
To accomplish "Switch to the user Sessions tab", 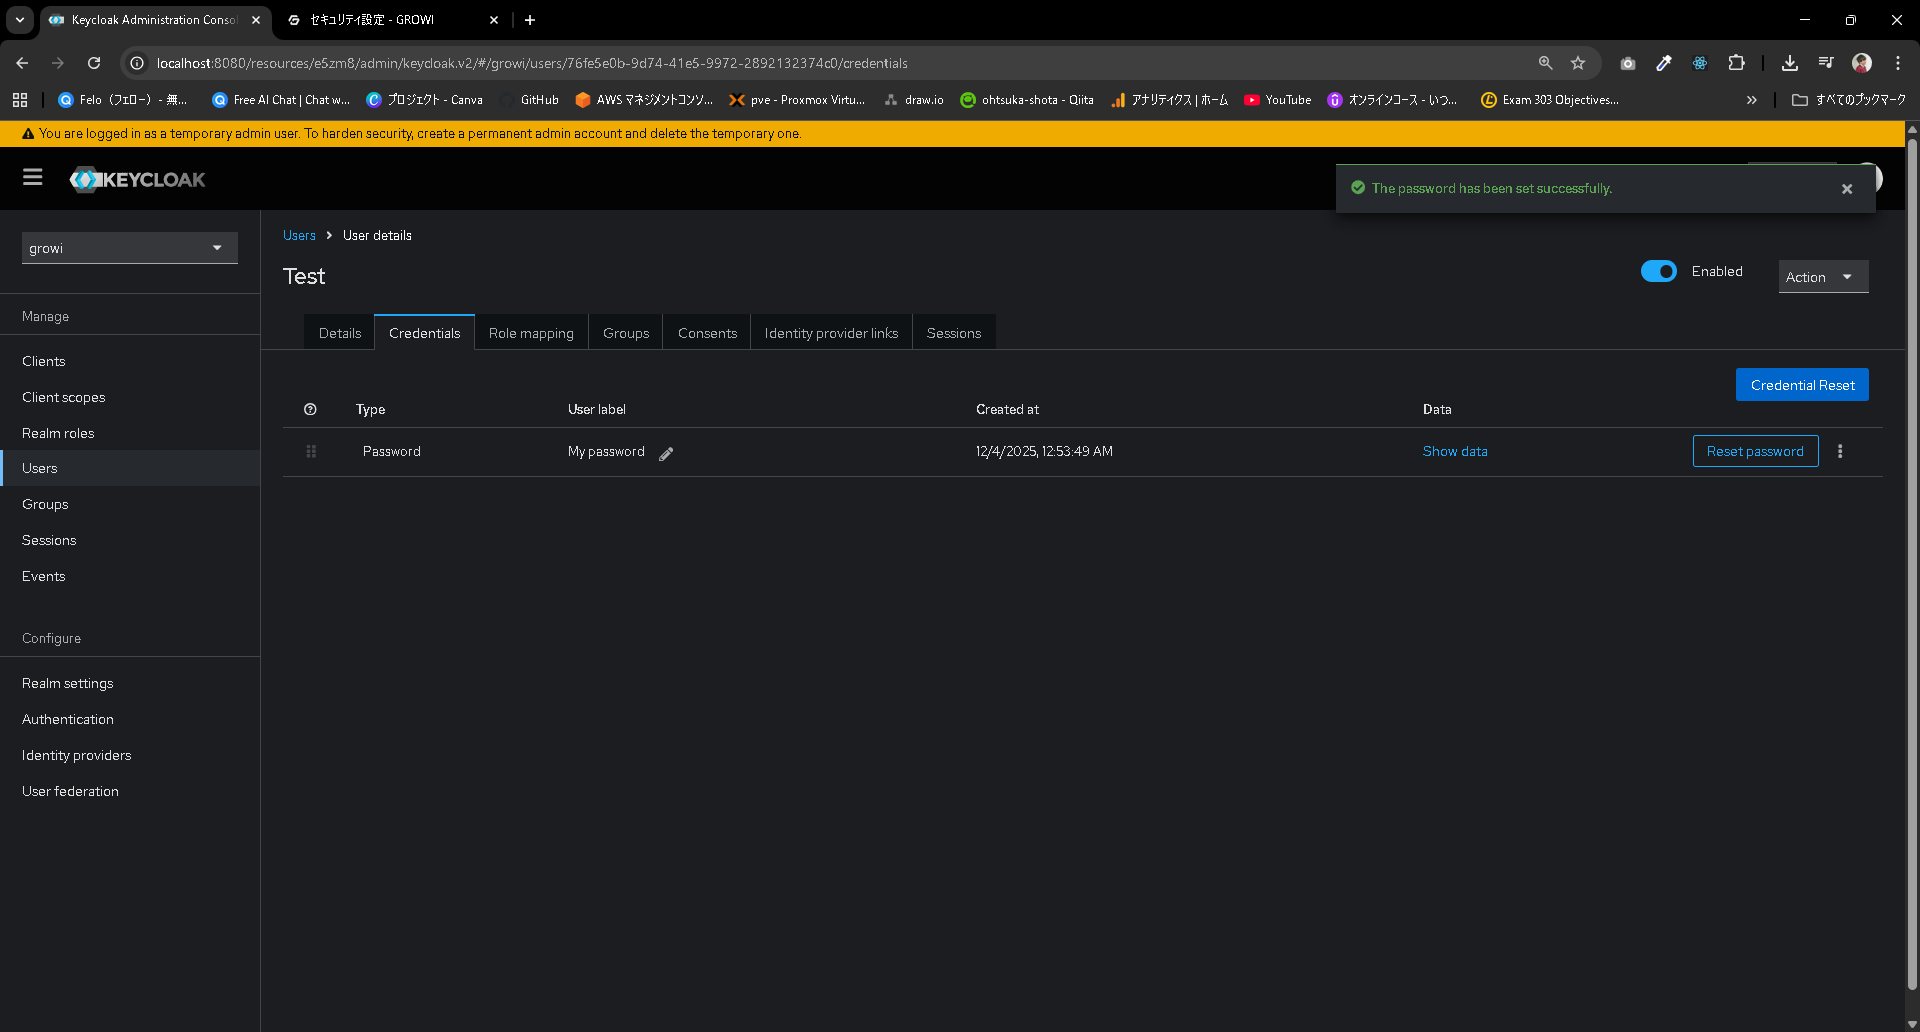I will (x=954, y=333).
